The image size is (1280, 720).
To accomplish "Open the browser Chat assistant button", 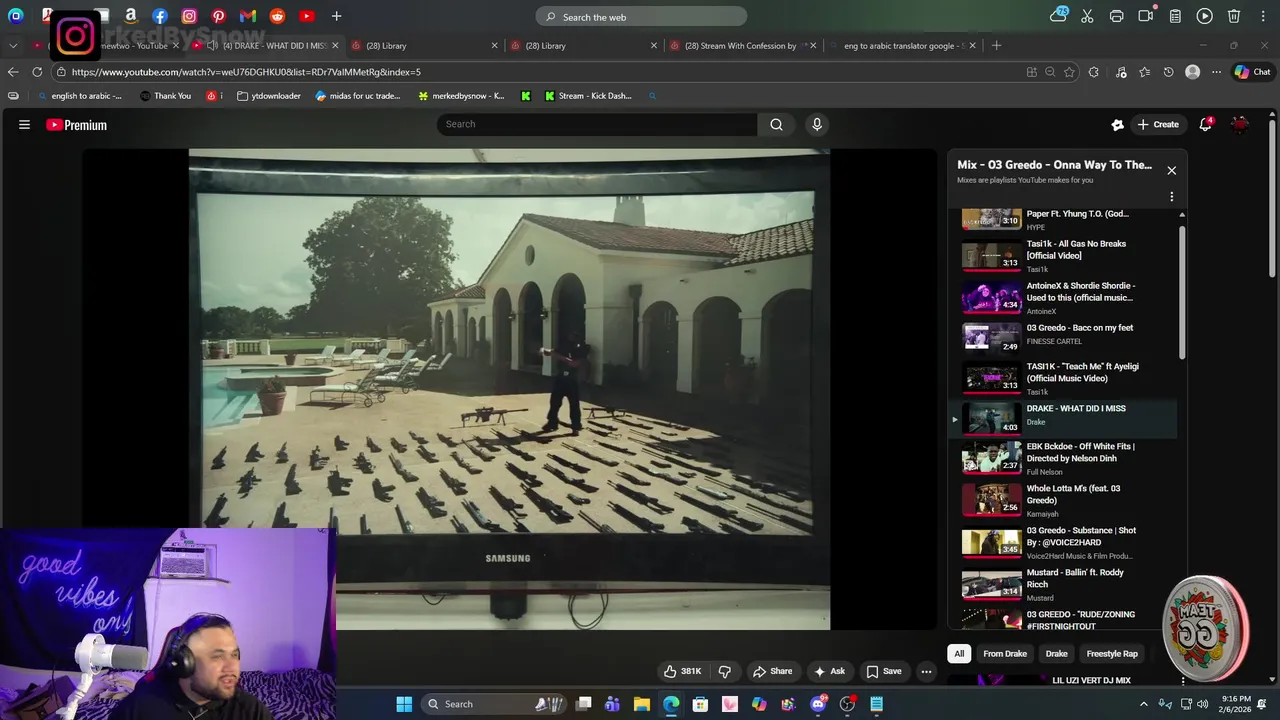I will click(1252, 72).
